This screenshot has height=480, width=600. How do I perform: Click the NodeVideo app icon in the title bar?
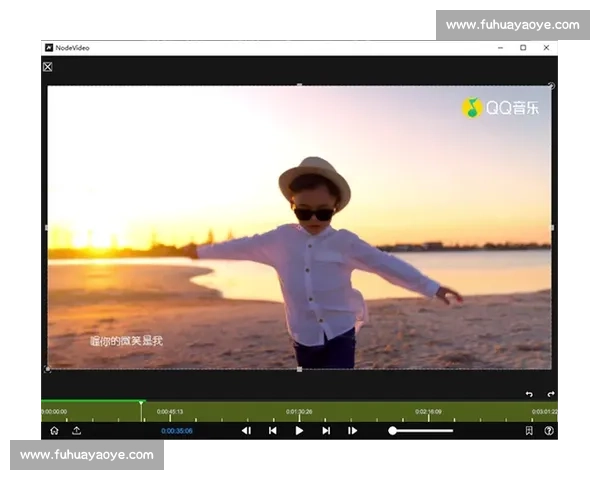click(48, 47)
